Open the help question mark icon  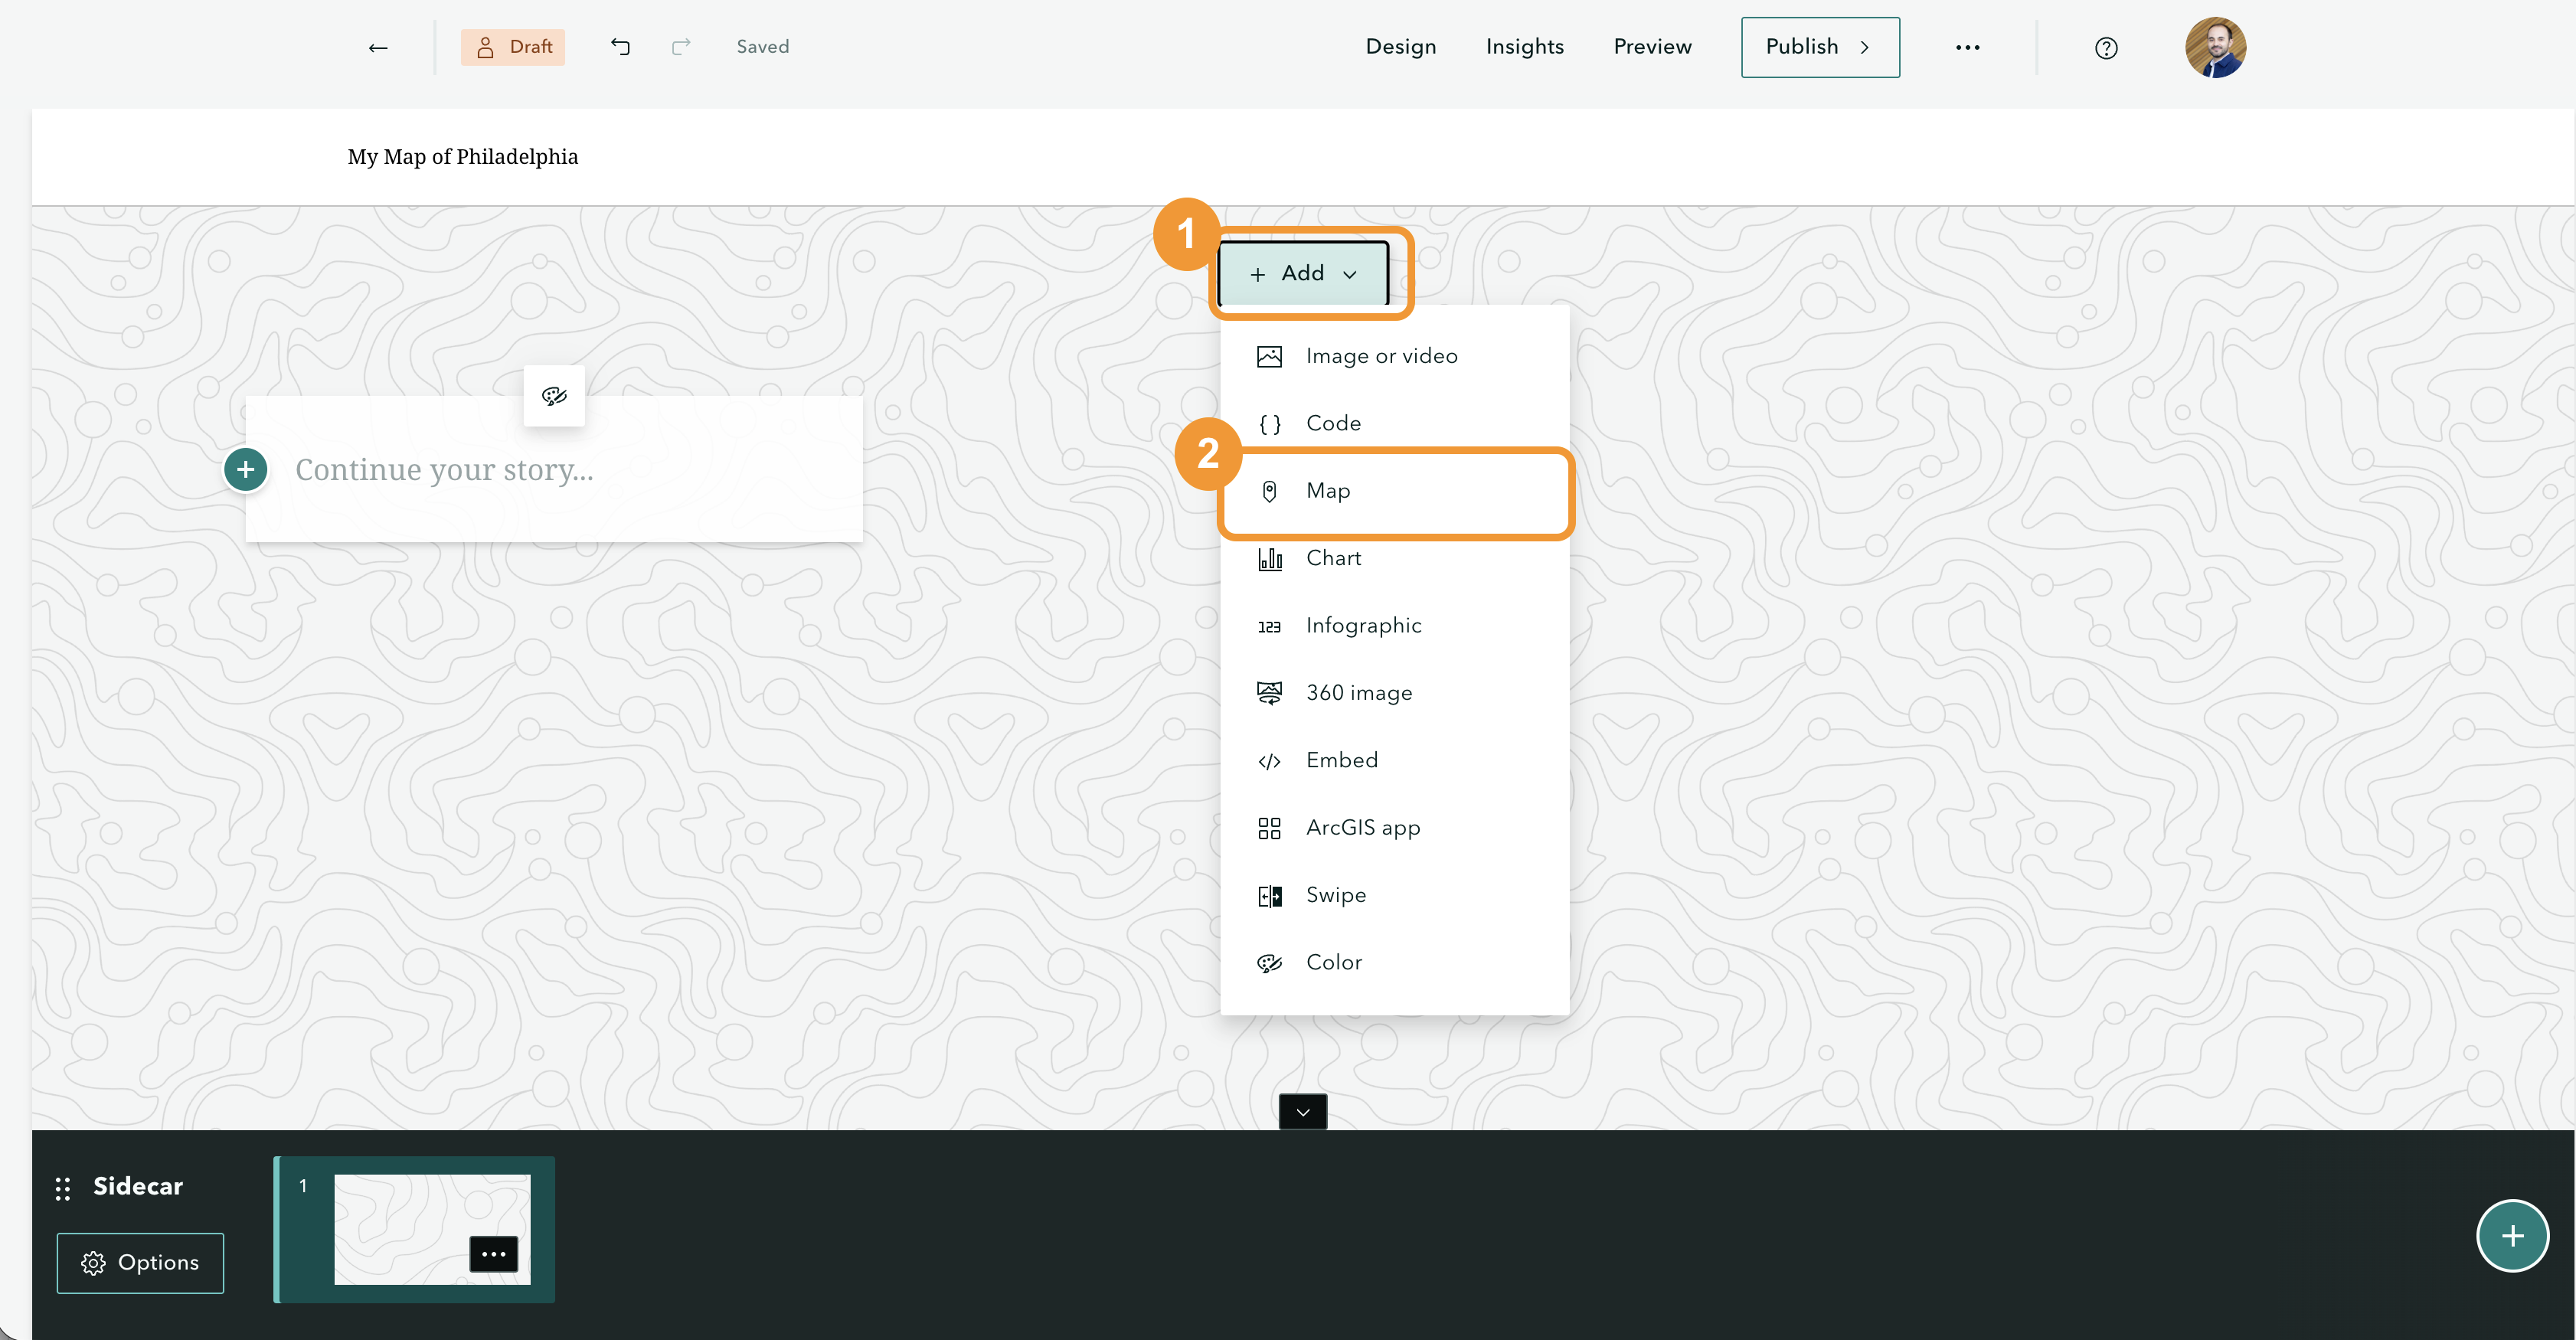[x=2106, y=48]
